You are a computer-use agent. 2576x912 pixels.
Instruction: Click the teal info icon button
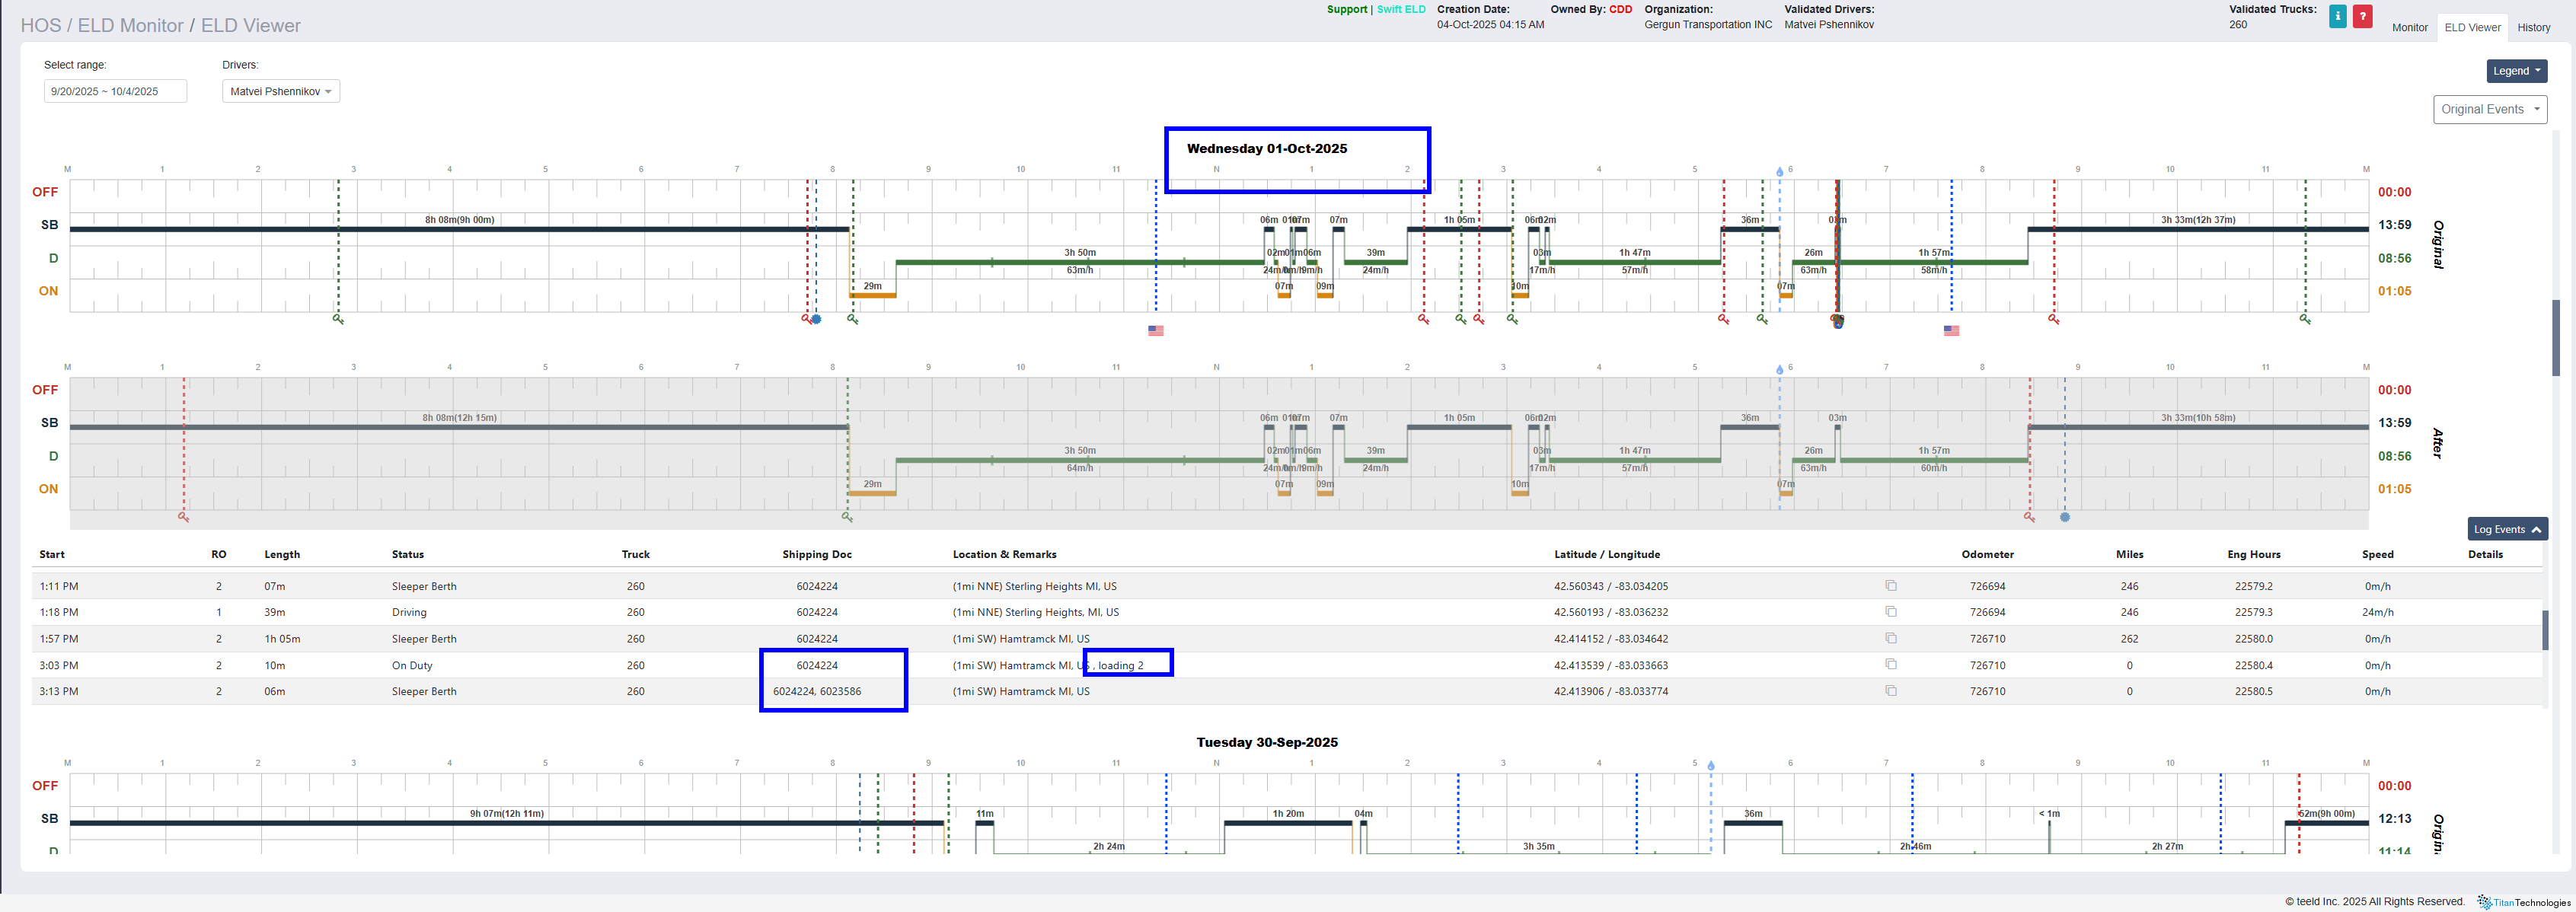coord(2337,16)
